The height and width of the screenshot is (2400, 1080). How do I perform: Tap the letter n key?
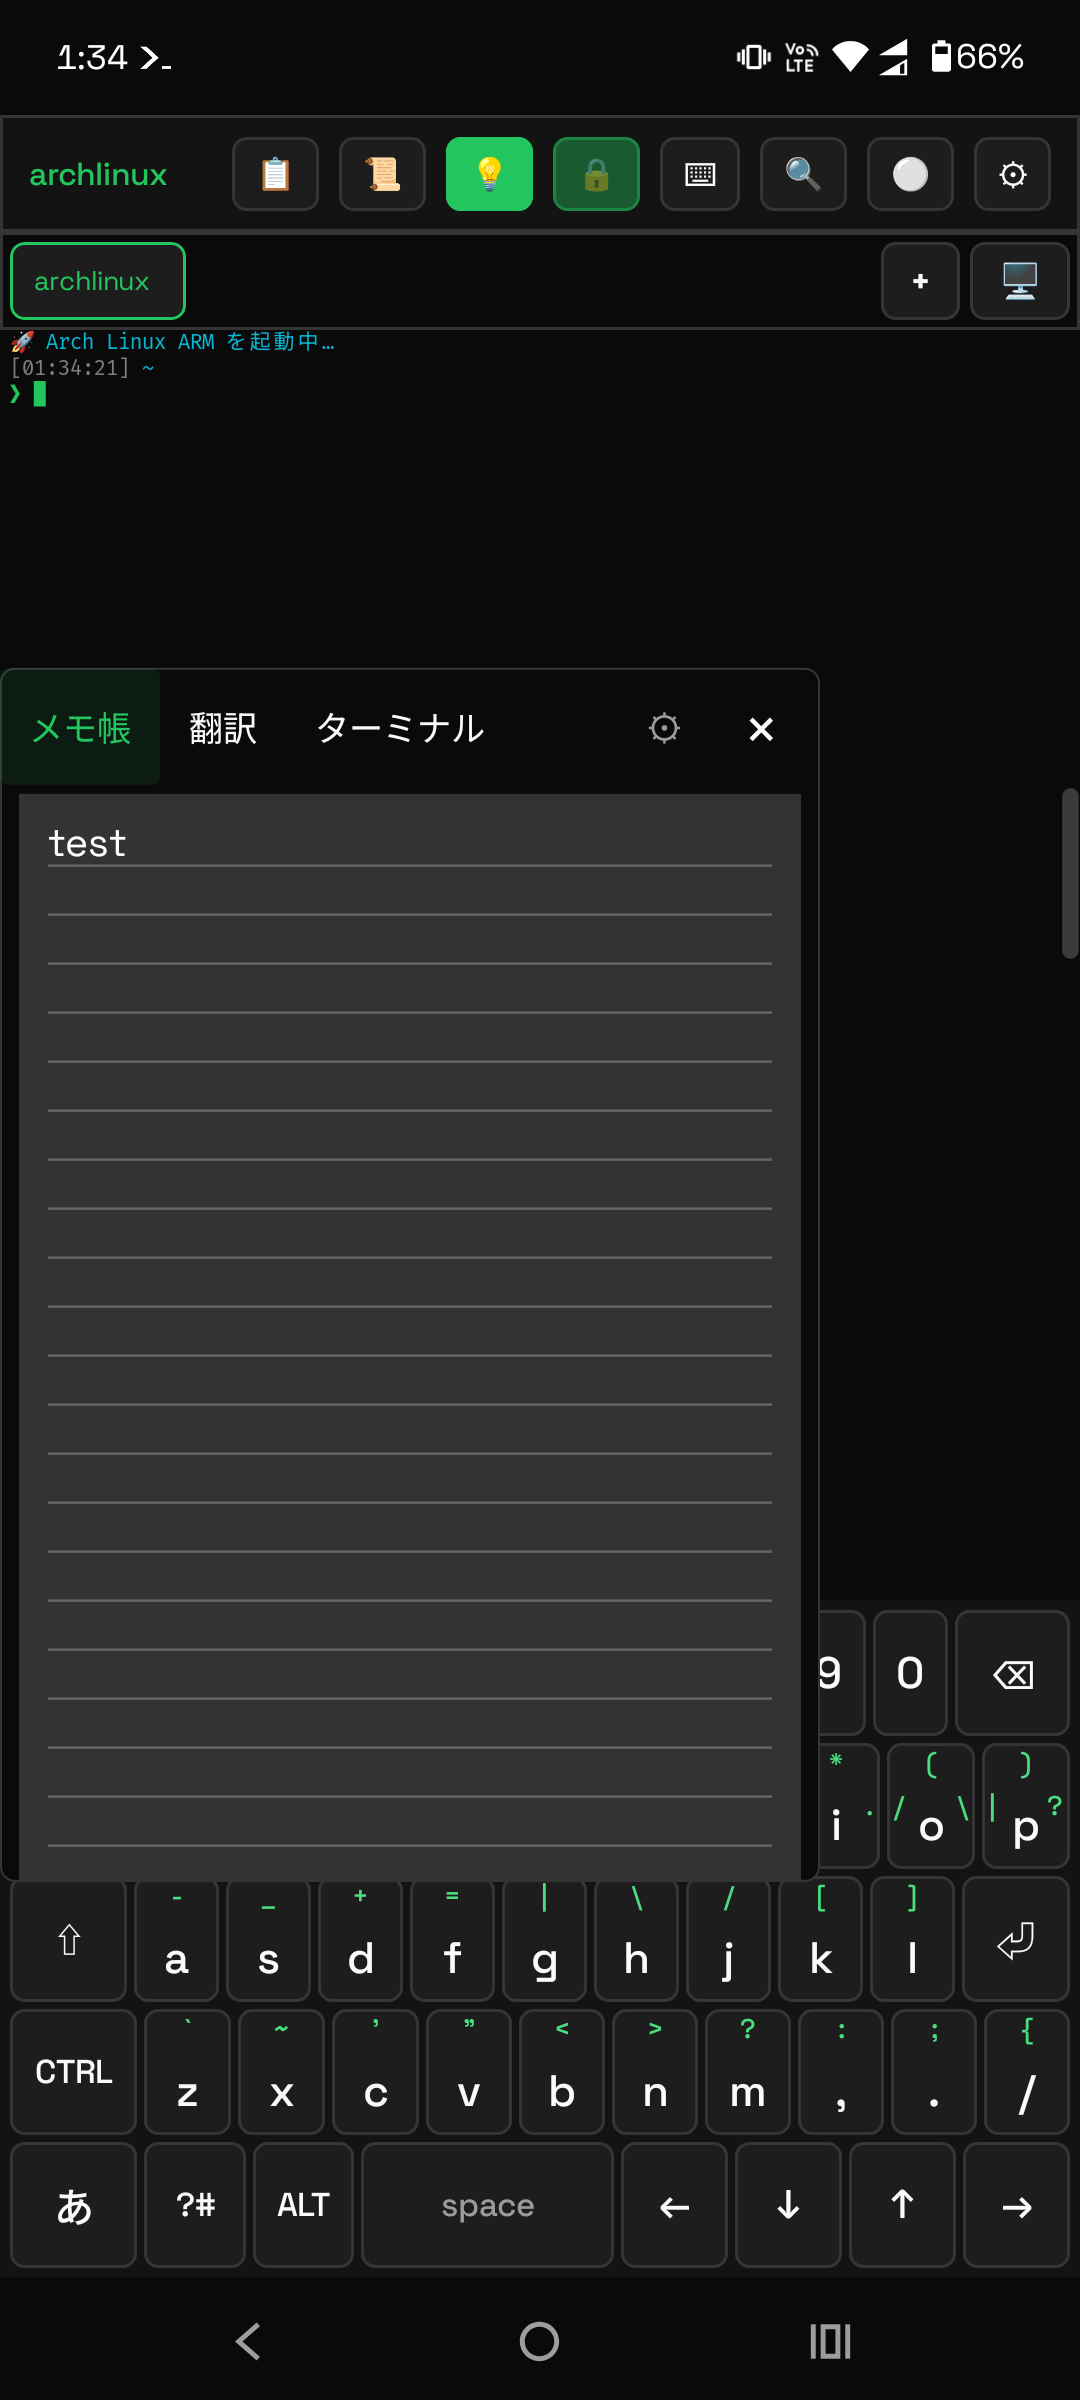click(x=654, y=2072)
